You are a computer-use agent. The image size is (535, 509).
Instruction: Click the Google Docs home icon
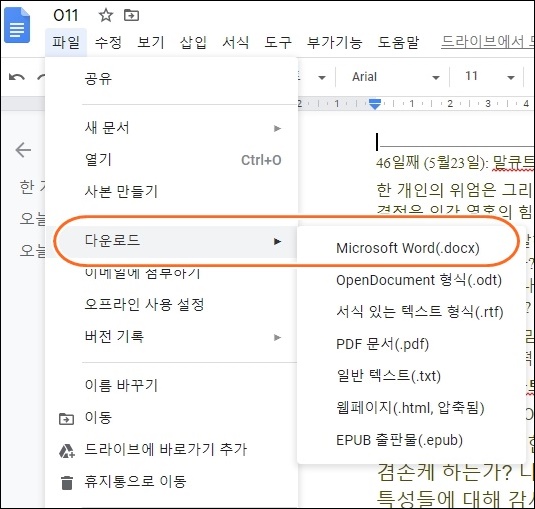click(x=17, y=26)
